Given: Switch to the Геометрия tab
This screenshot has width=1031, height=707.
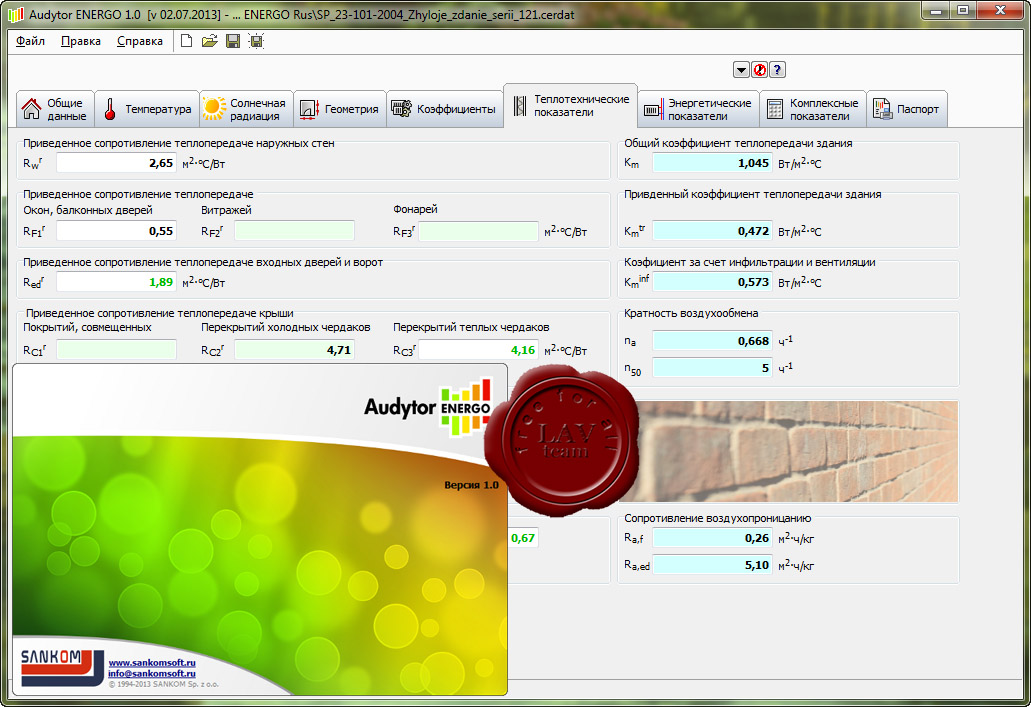Looking at the screenshot, I should pyautogui.click(x=340, y=109).
